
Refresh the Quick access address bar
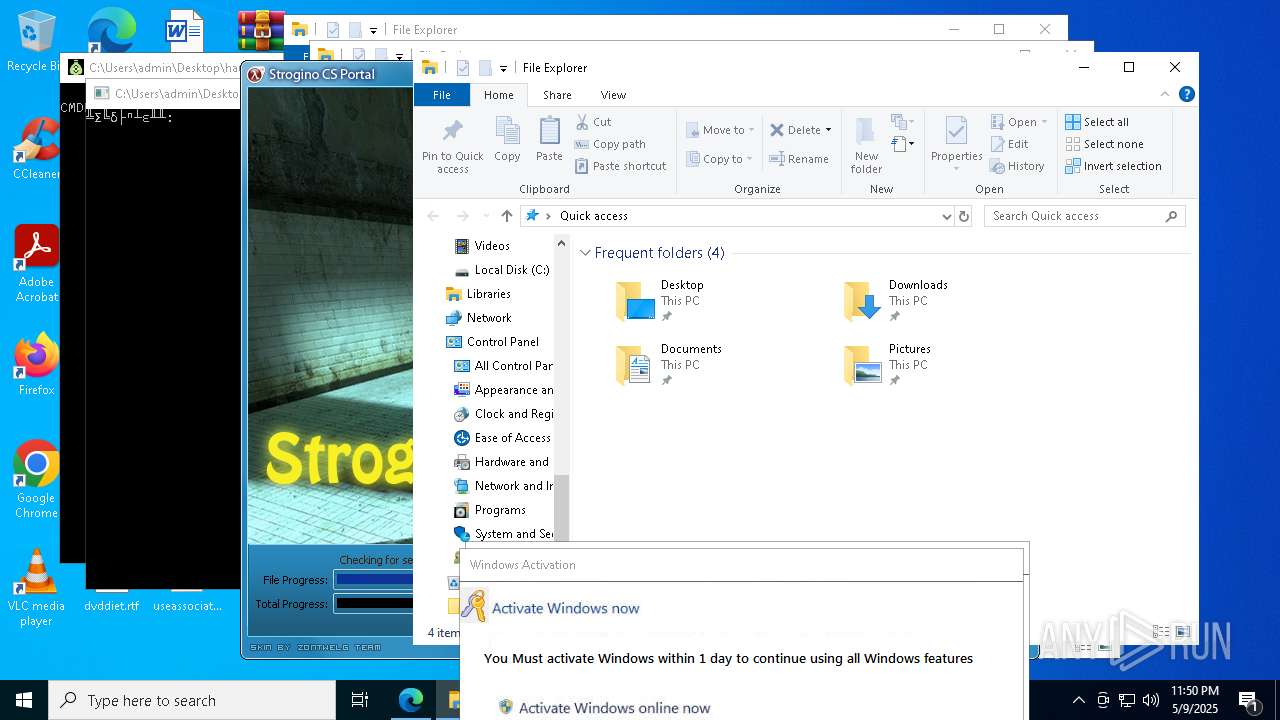(964, 216)
